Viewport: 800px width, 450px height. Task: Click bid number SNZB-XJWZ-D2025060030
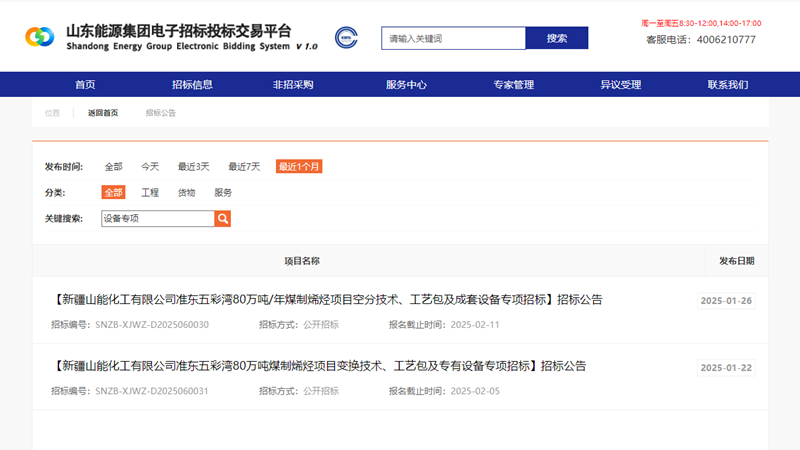pyautogui.click(x=152, y=324)
